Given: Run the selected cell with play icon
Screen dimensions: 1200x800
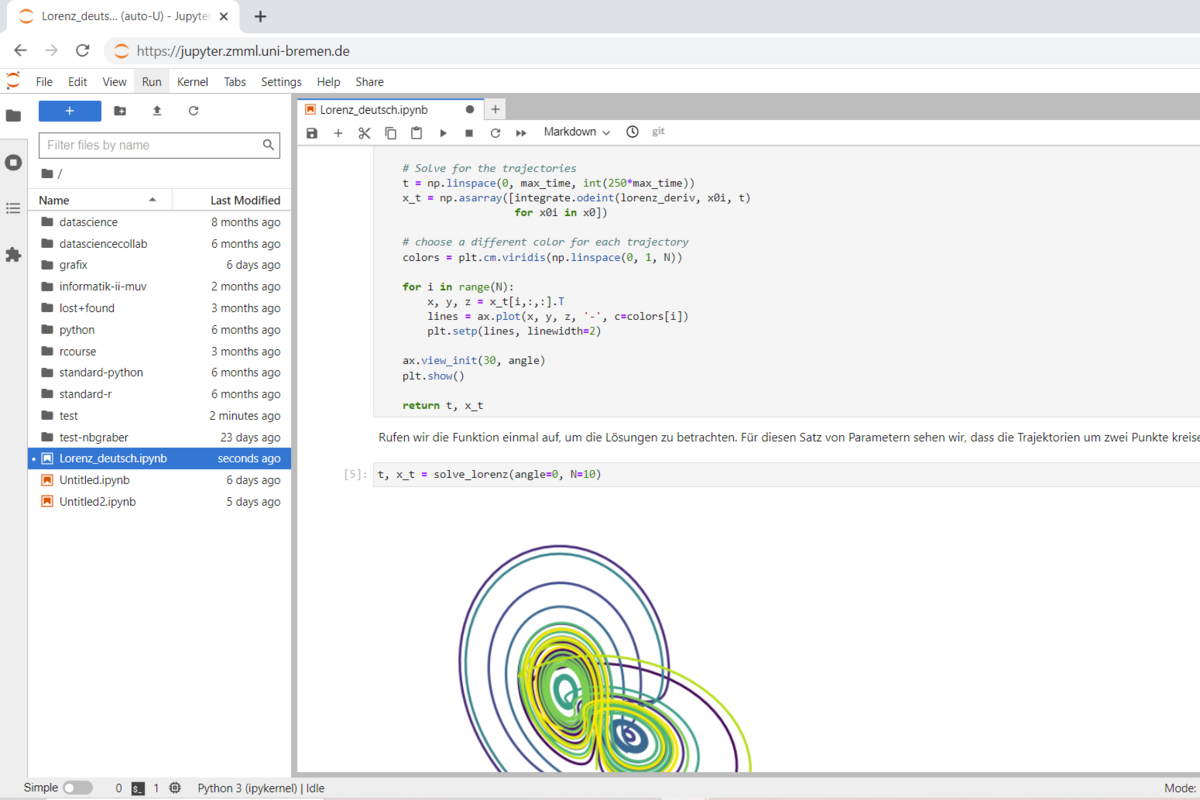Looking at the screenshot, I should click(x=443, y=133).
